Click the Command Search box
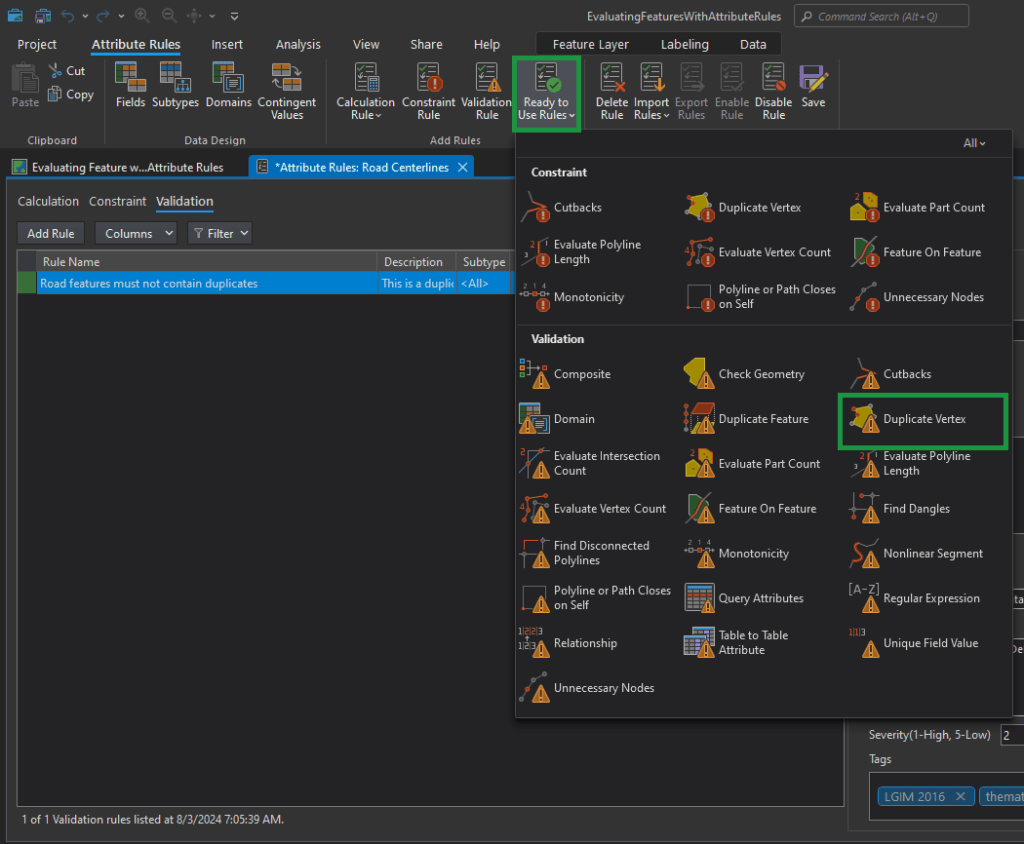 [x=881, y=17]
